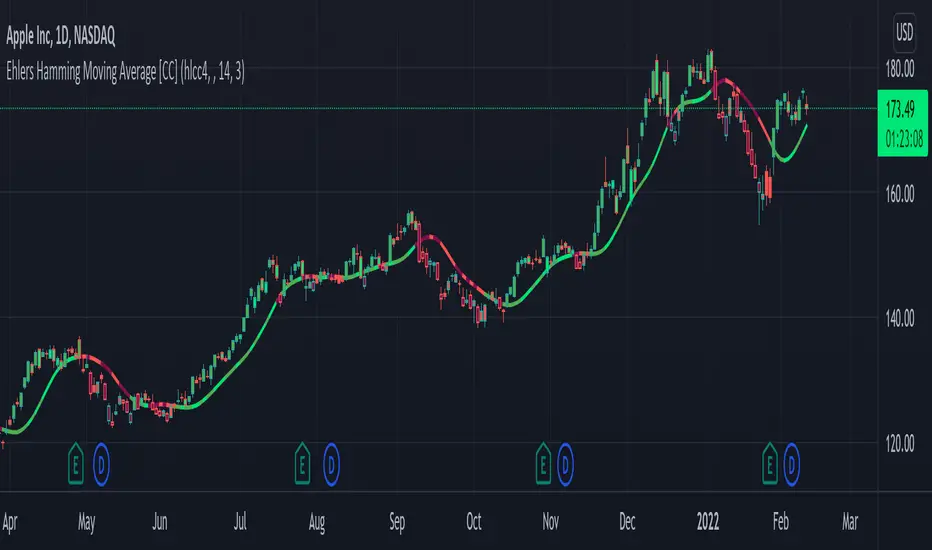The width and height of the screenshot is (932, 550).
Task: Click the dividend D marker near May
Action: point(101,464)
